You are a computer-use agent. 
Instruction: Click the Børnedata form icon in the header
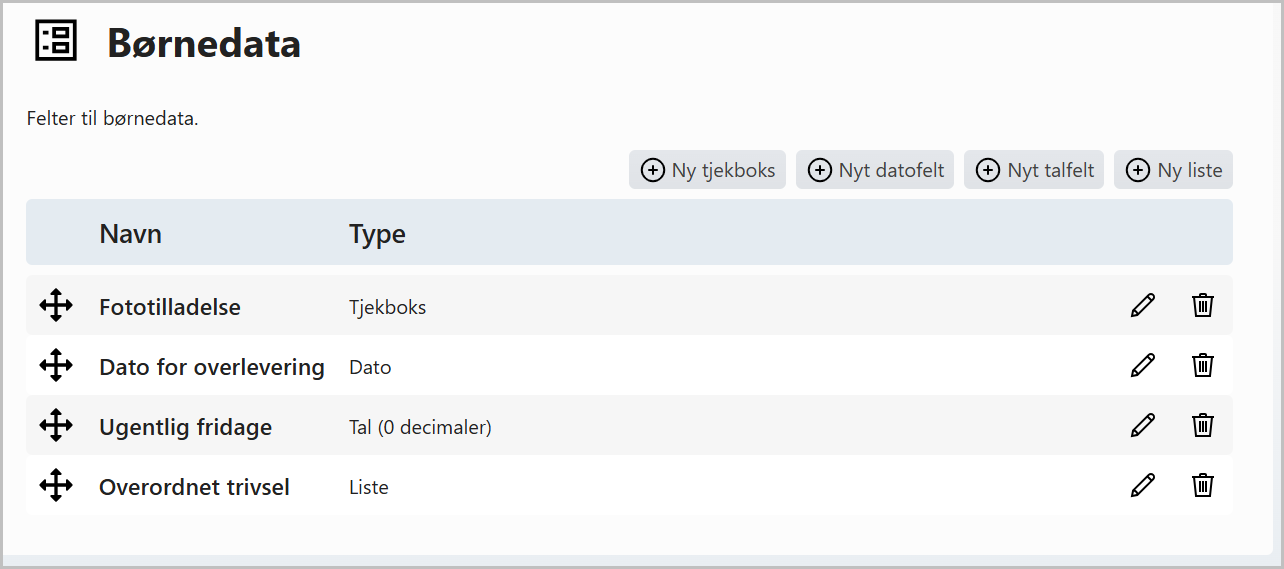56,40
